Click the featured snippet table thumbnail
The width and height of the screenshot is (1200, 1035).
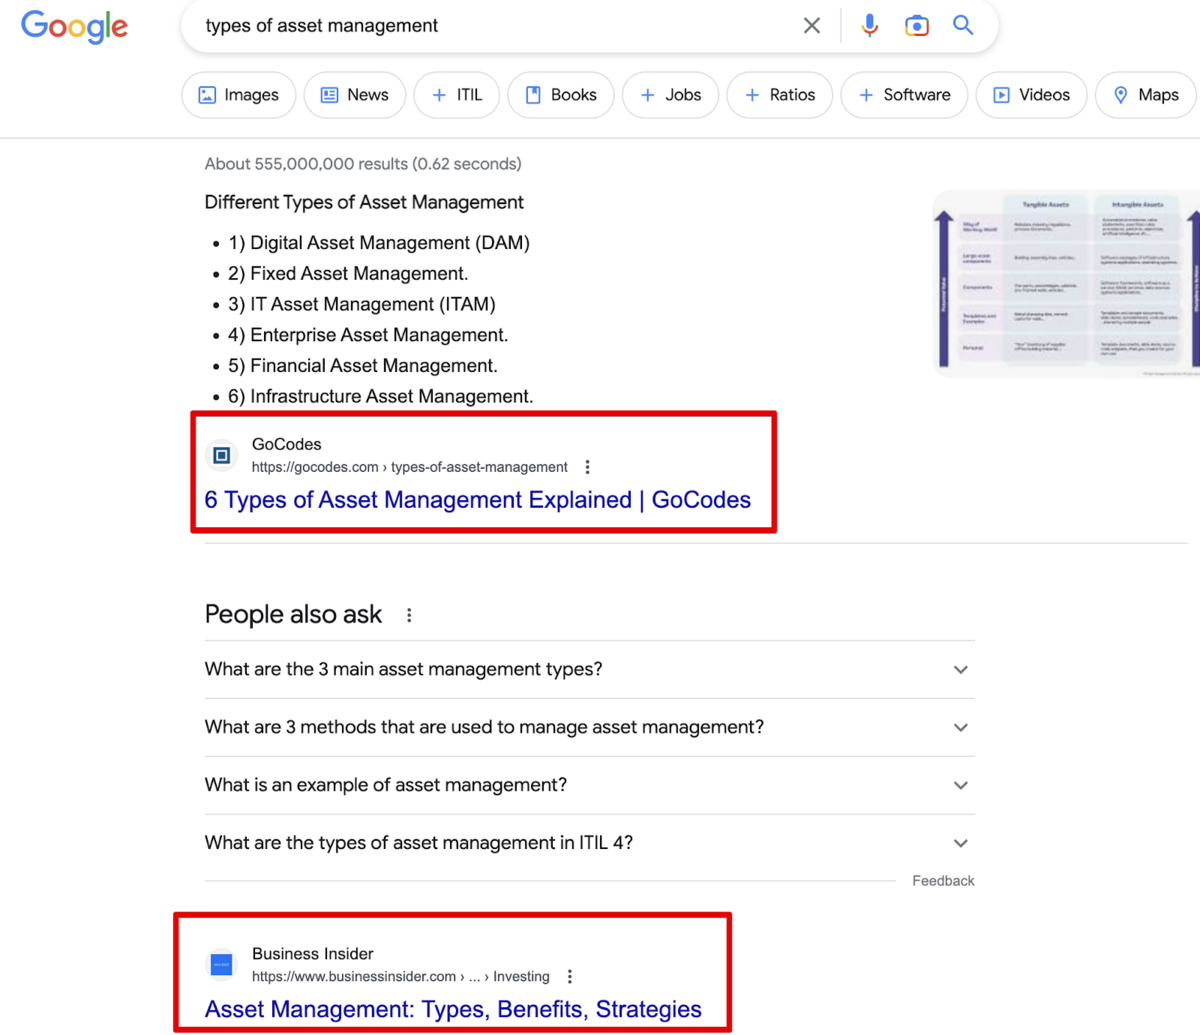pos(1066,283)
